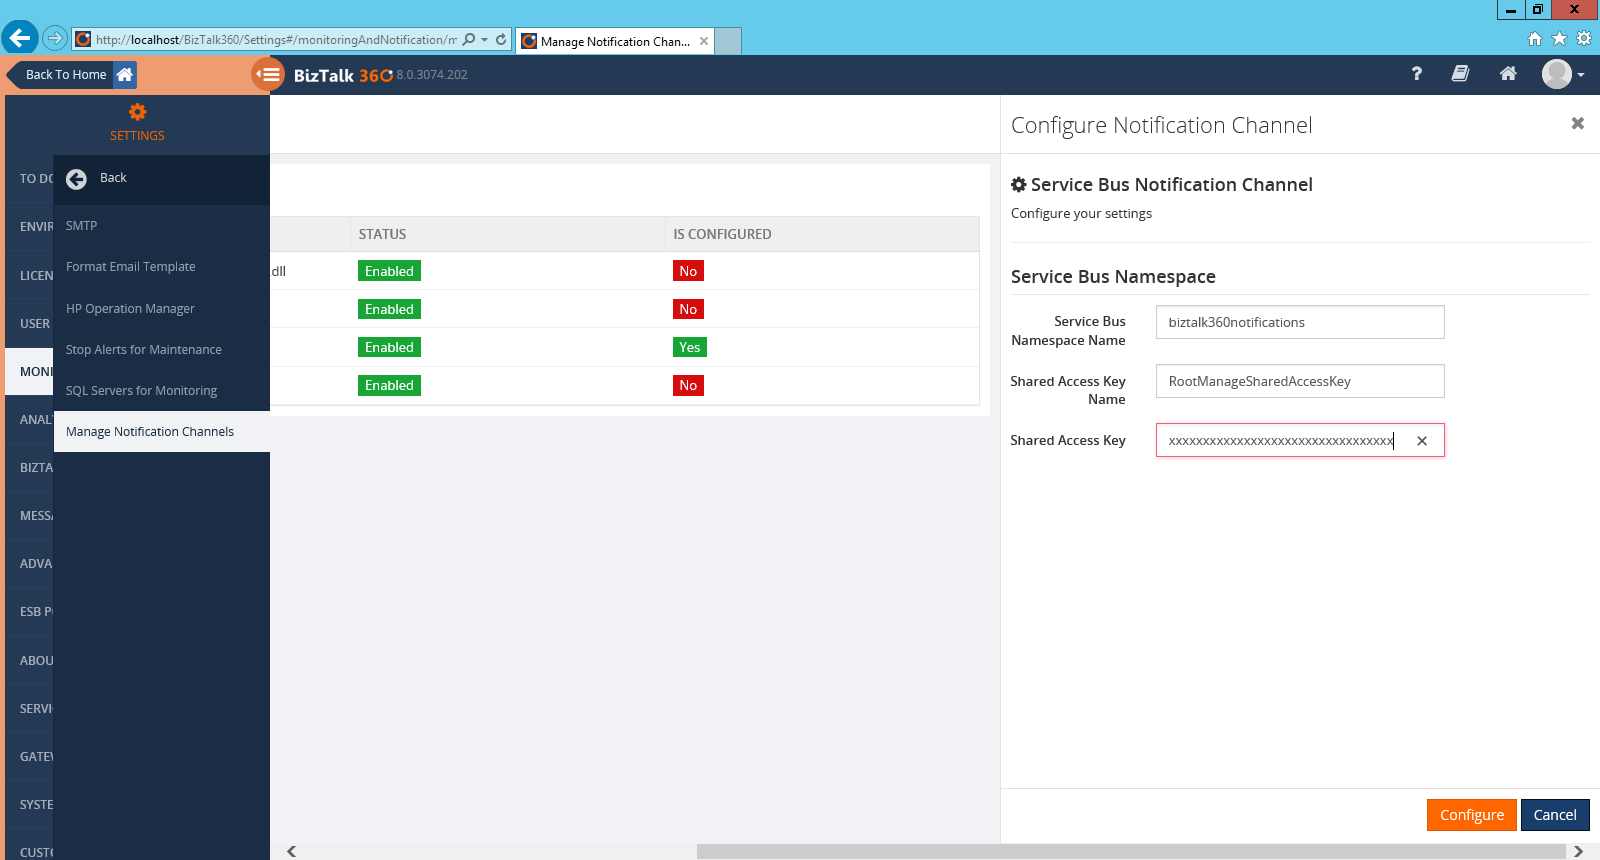Click the Service Bus Namespace Name field
The width and height of the screenshot is (1600, 860).
click(1300, 322)
